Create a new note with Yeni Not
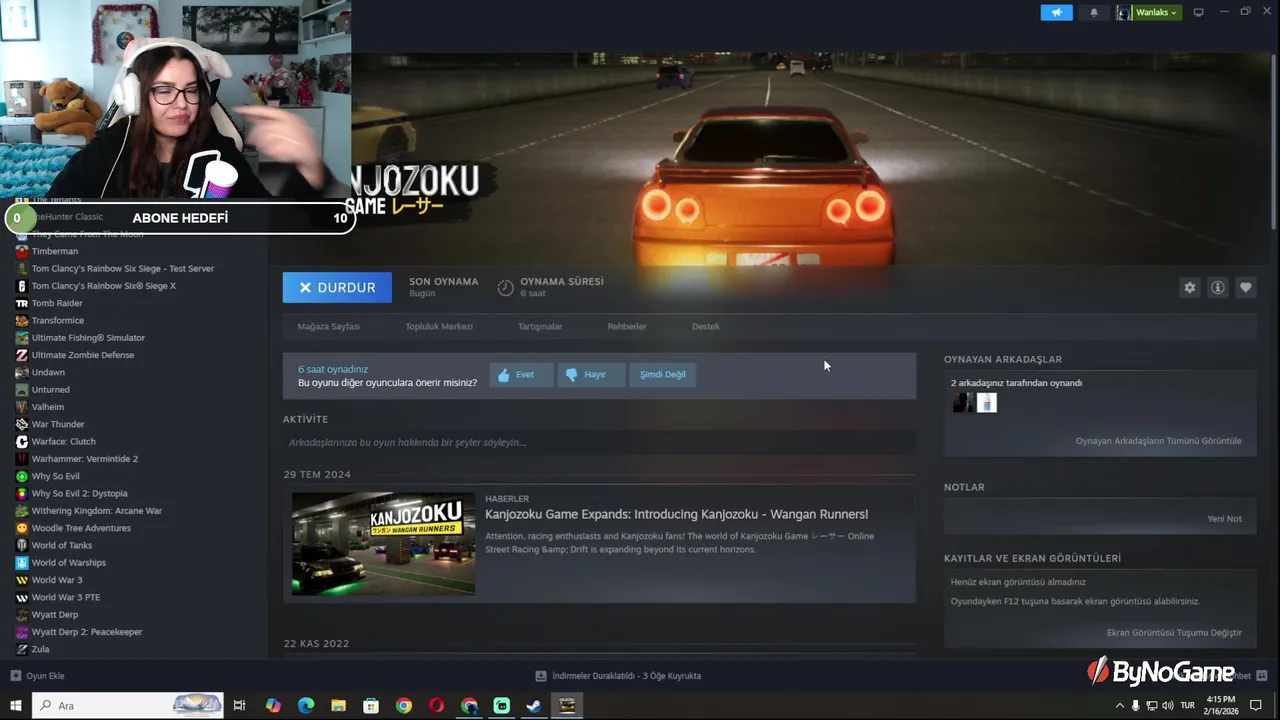This screenshot has height=720, width=1280. point(1224,519)
